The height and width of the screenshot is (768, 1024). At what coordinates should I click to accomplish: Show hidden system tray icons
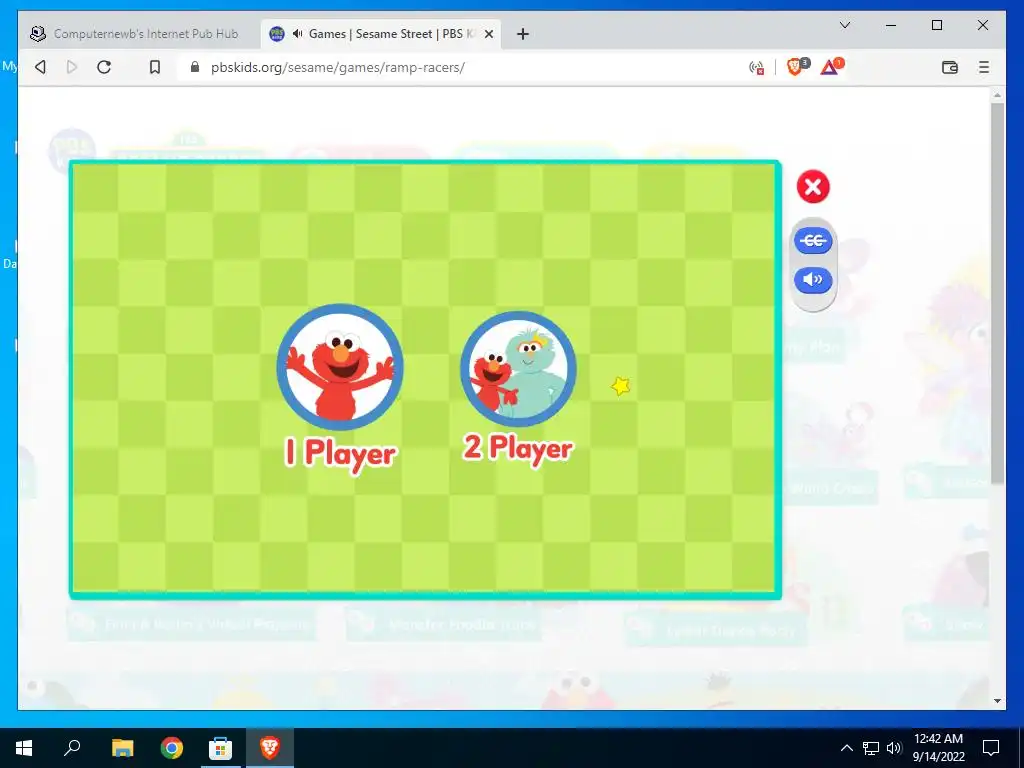[846, 748]
